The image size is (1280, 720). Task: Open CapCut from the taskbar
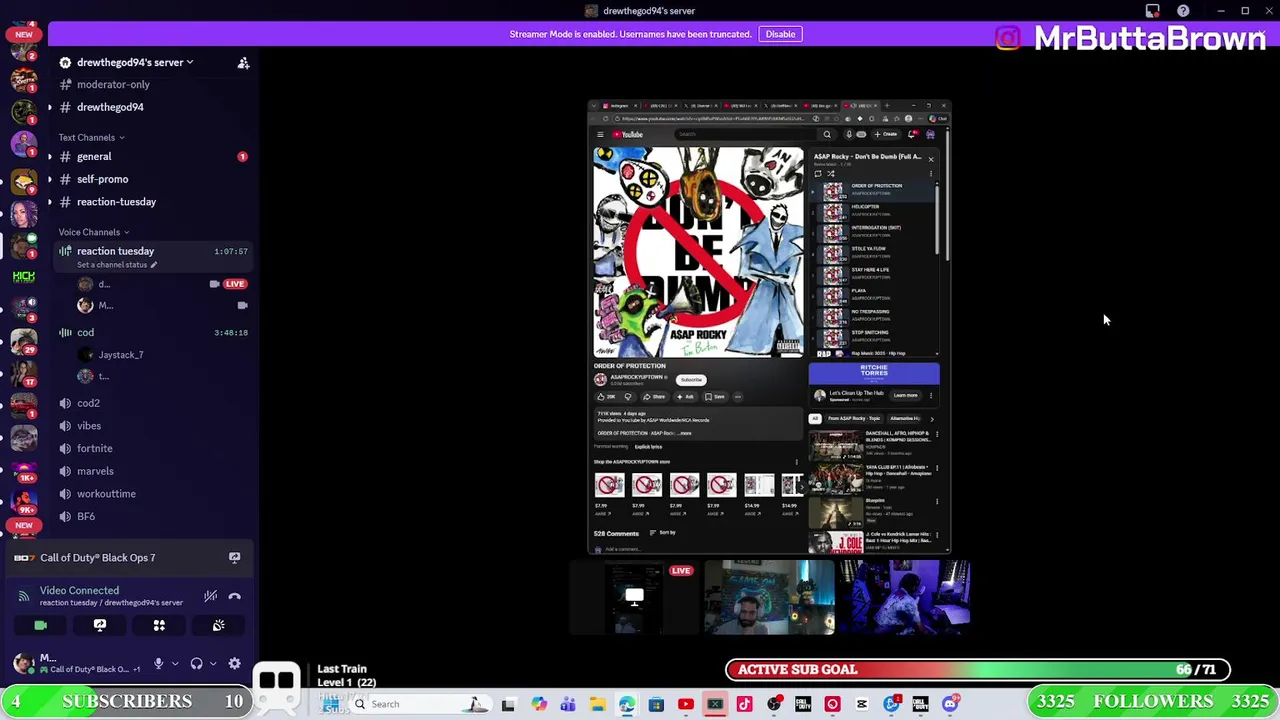pos(862,704)
